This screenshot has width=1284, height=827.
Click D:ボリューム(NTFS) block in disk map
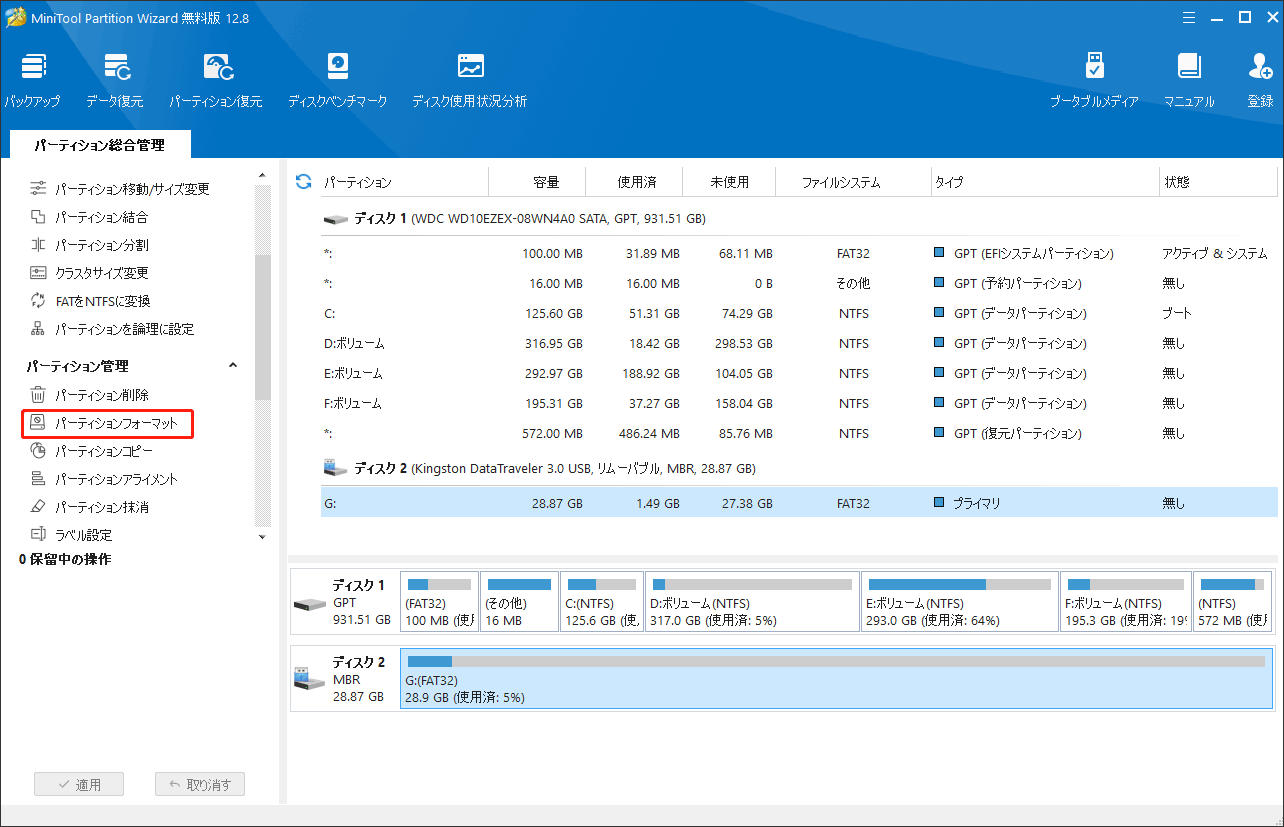click(752, 602)
